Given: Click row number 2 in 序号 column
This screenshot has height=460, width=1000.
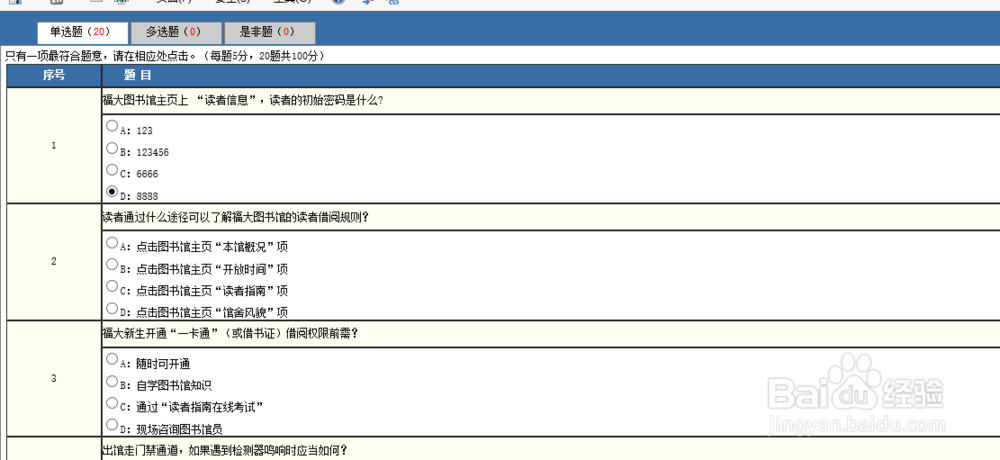Looking at the screenshot, I should coord(54,262).
